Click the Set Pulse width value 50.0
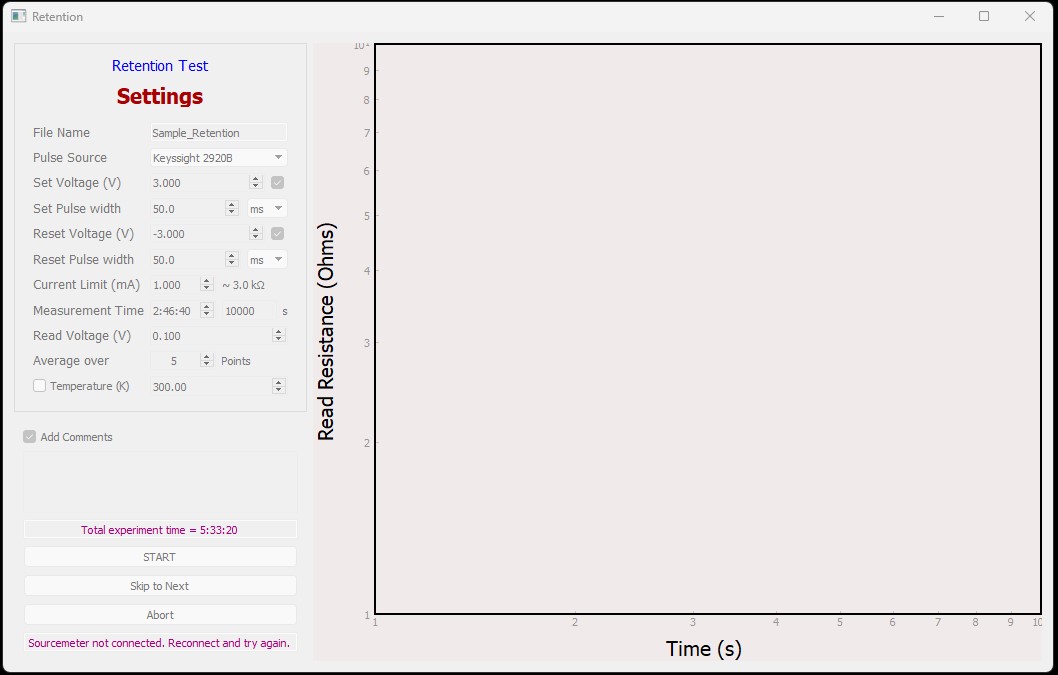Viewport: 1058px width, 675px height. pyautogui.click(x=188, y=209)
